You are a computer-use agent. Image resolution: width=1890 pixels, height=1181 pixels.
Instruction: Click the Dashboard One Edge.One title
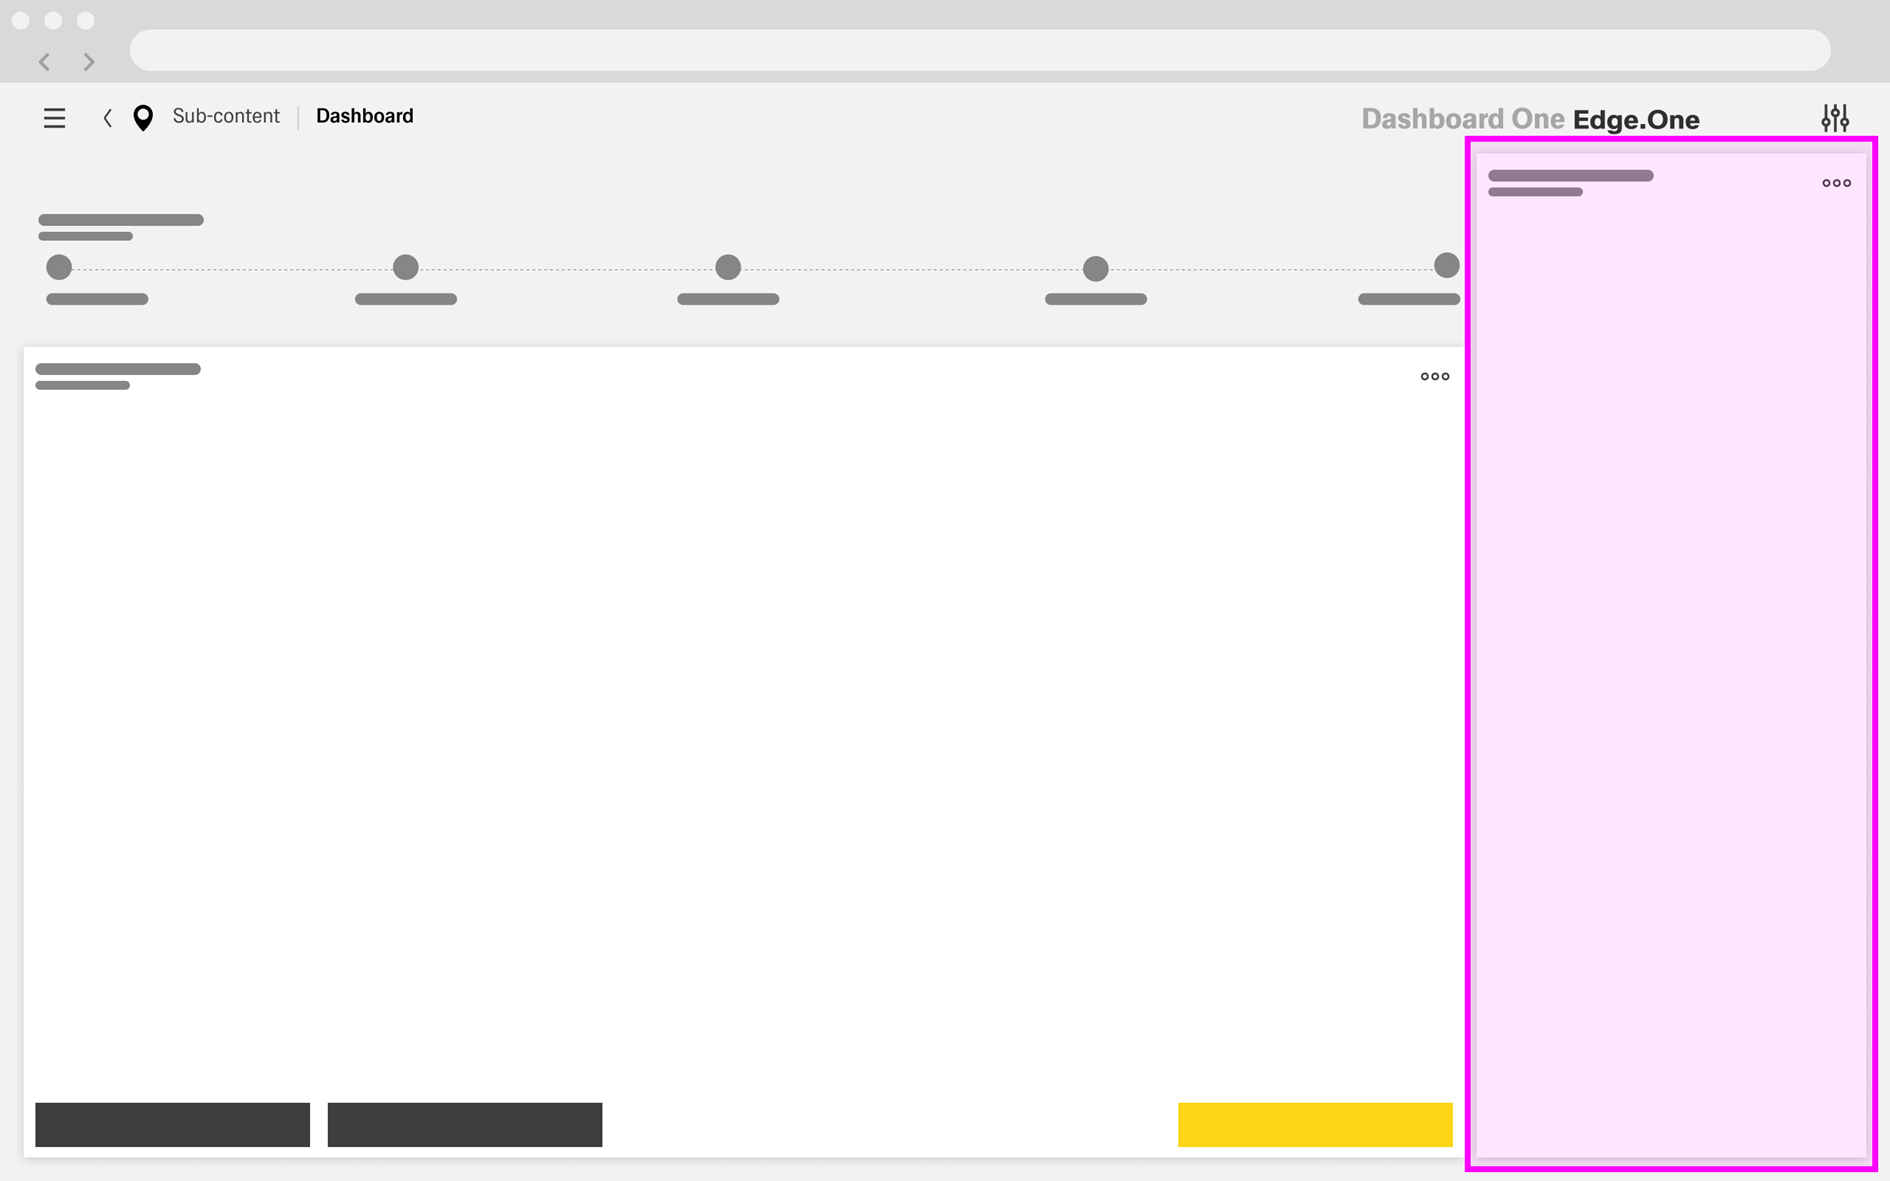click(1530, 119)
